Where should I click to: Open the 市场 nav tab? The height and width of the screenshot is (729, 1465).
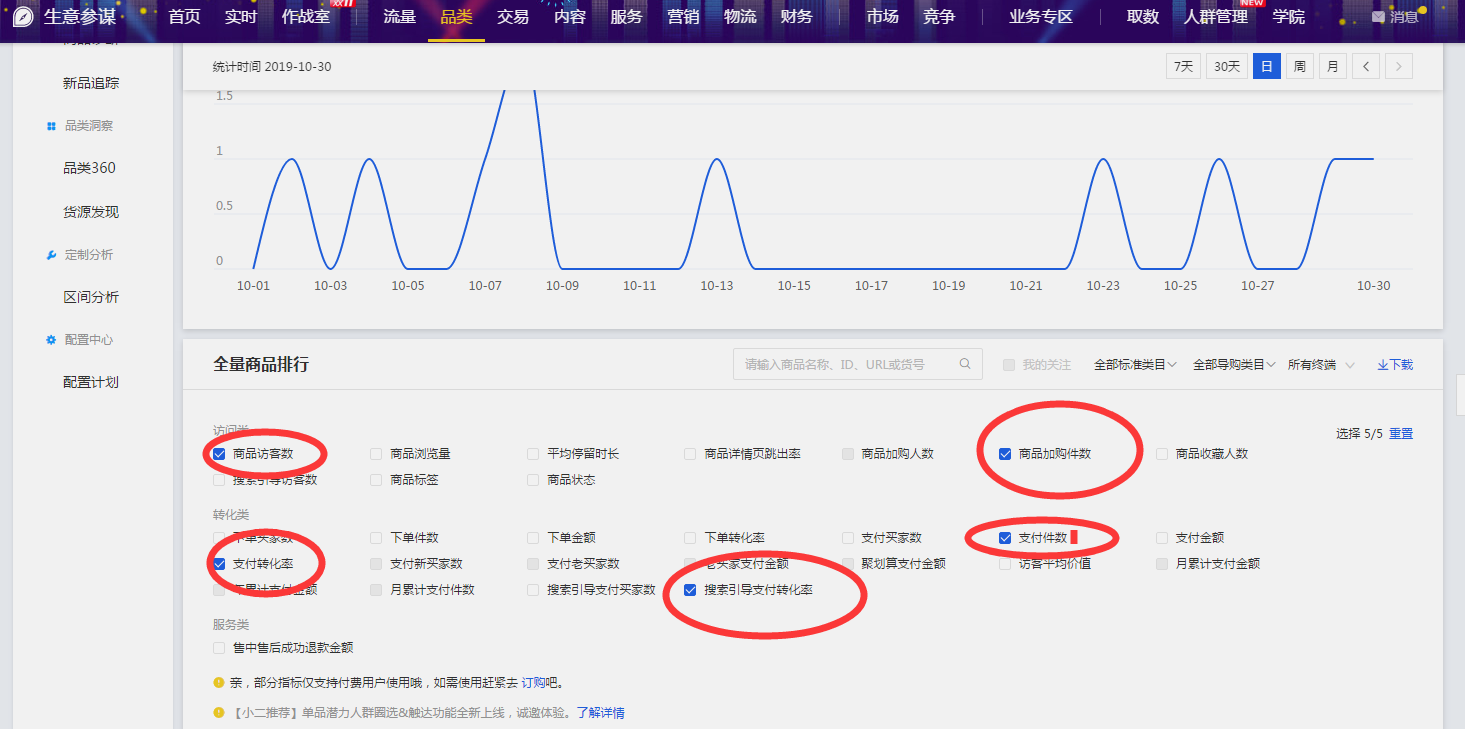(882, 17)
